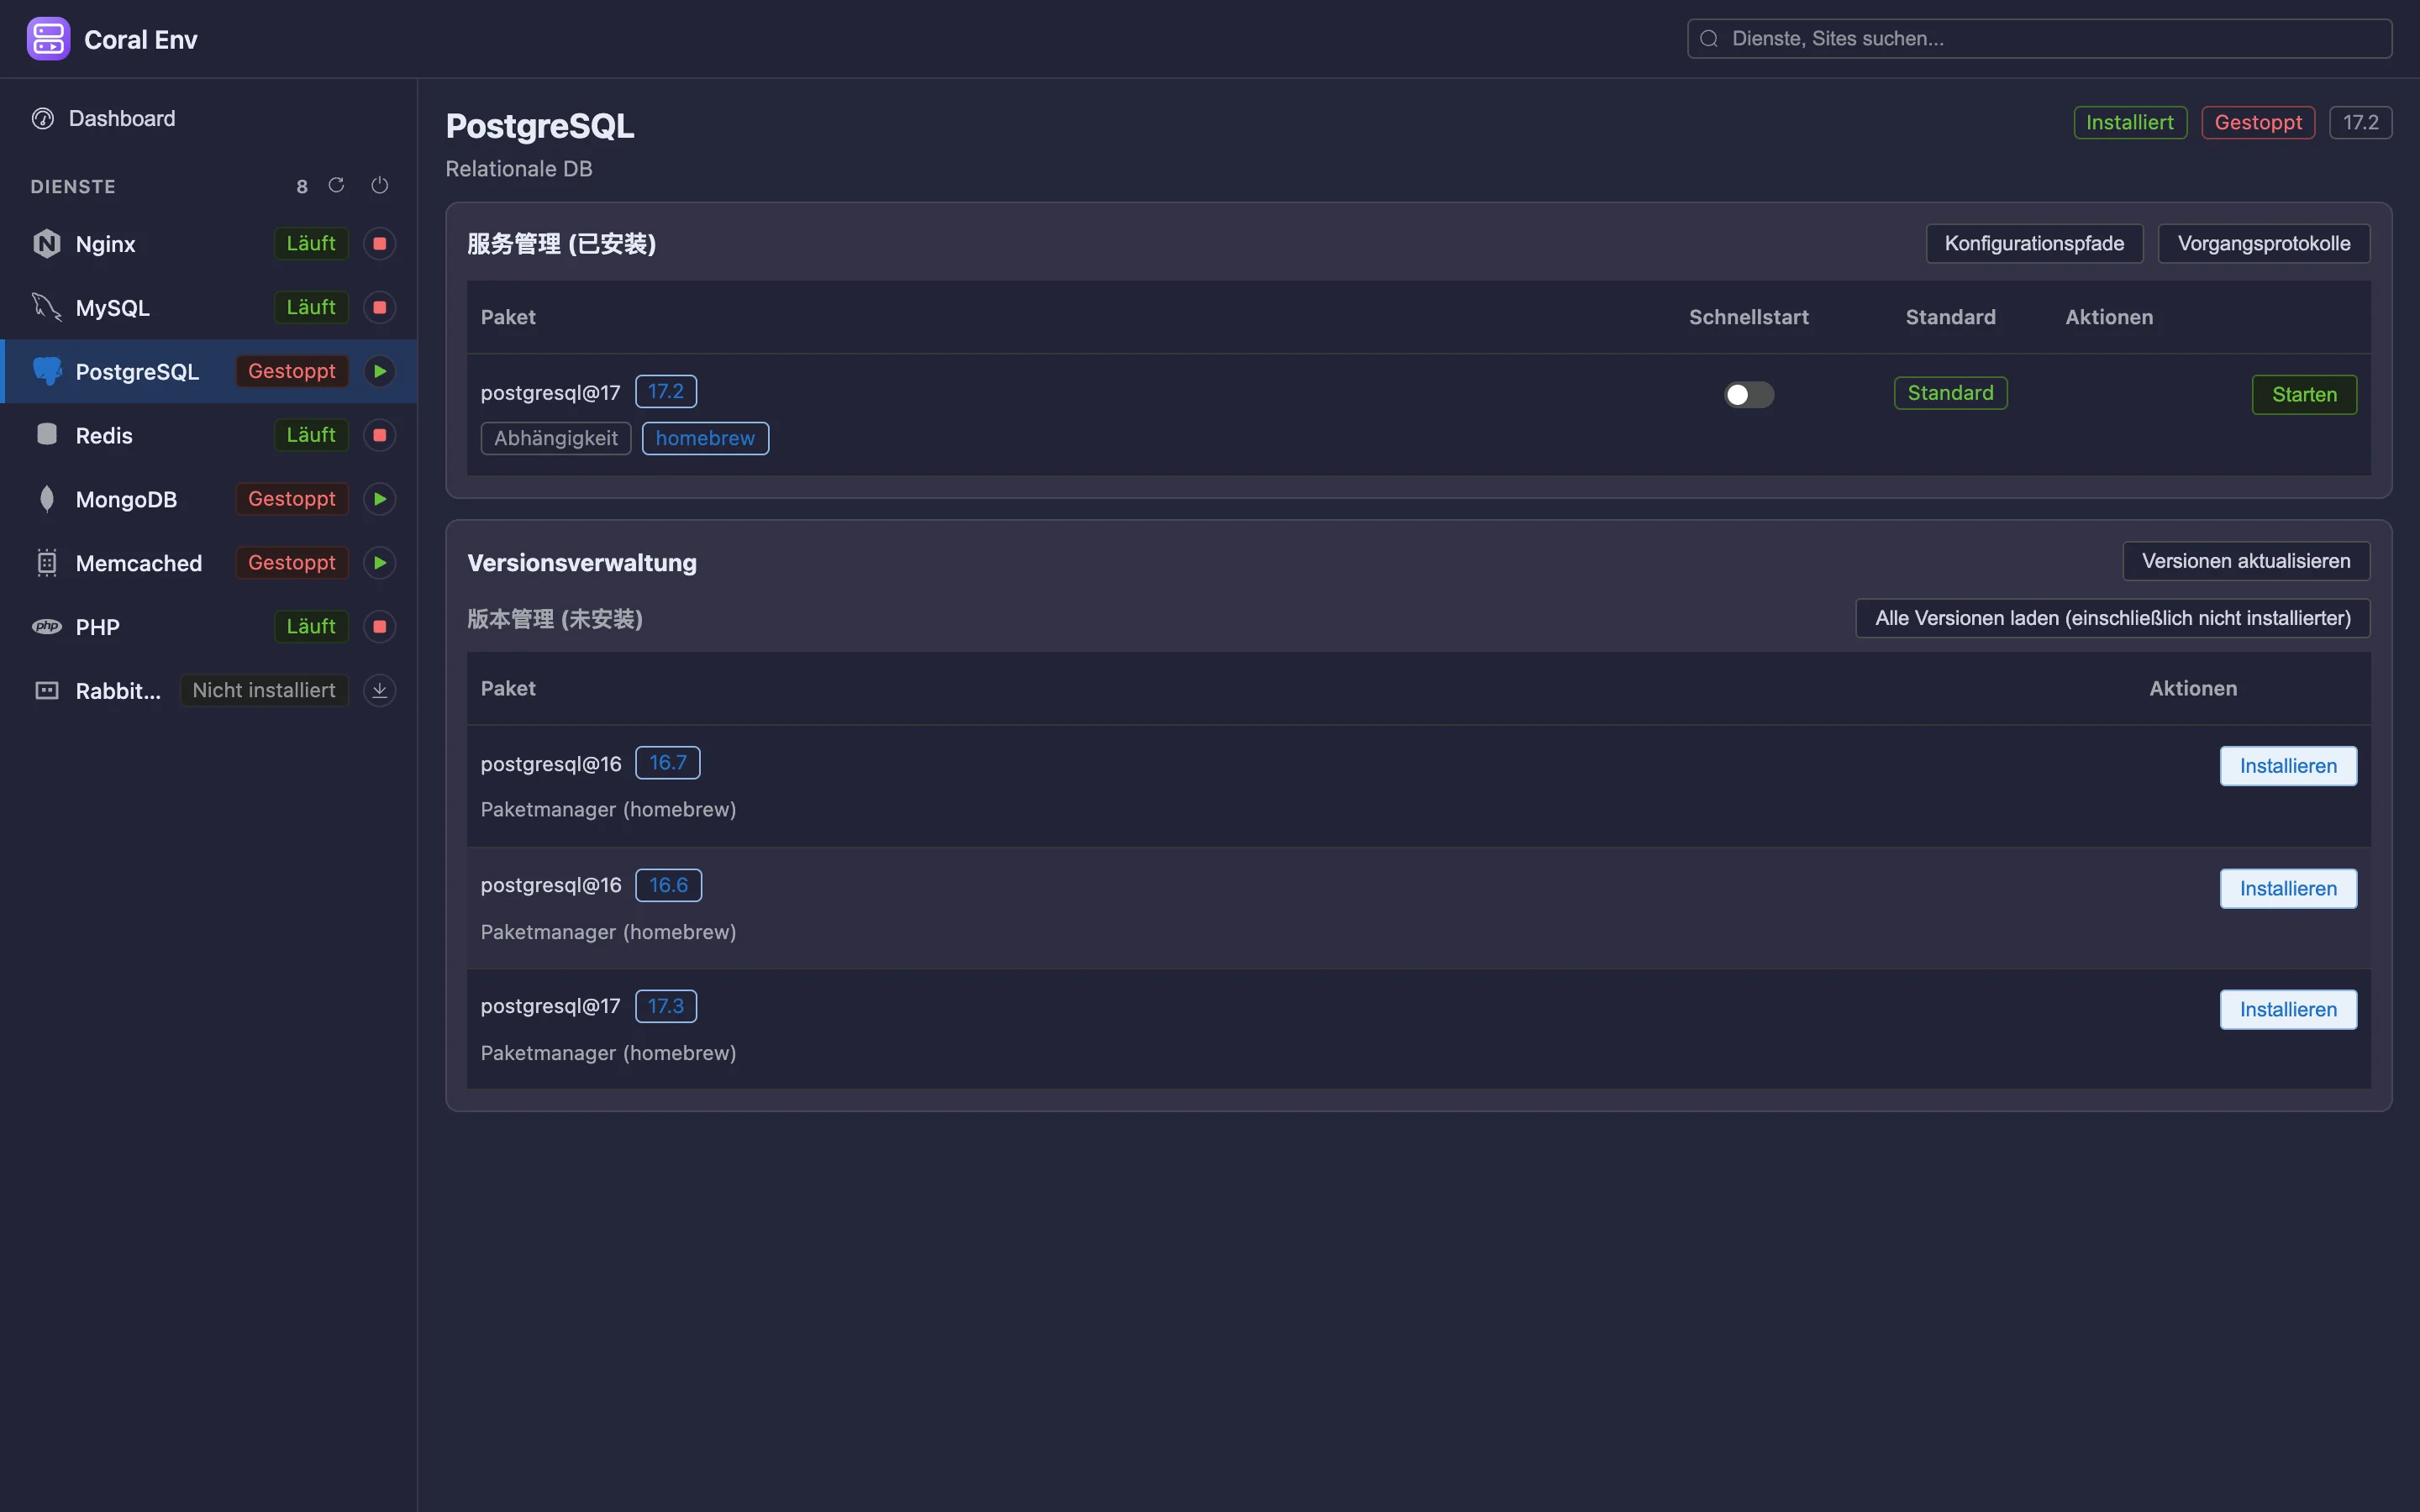This screenshot has height=1512, width=2420.
Task: Refresh the services list icon
Action: pos(336,185)
